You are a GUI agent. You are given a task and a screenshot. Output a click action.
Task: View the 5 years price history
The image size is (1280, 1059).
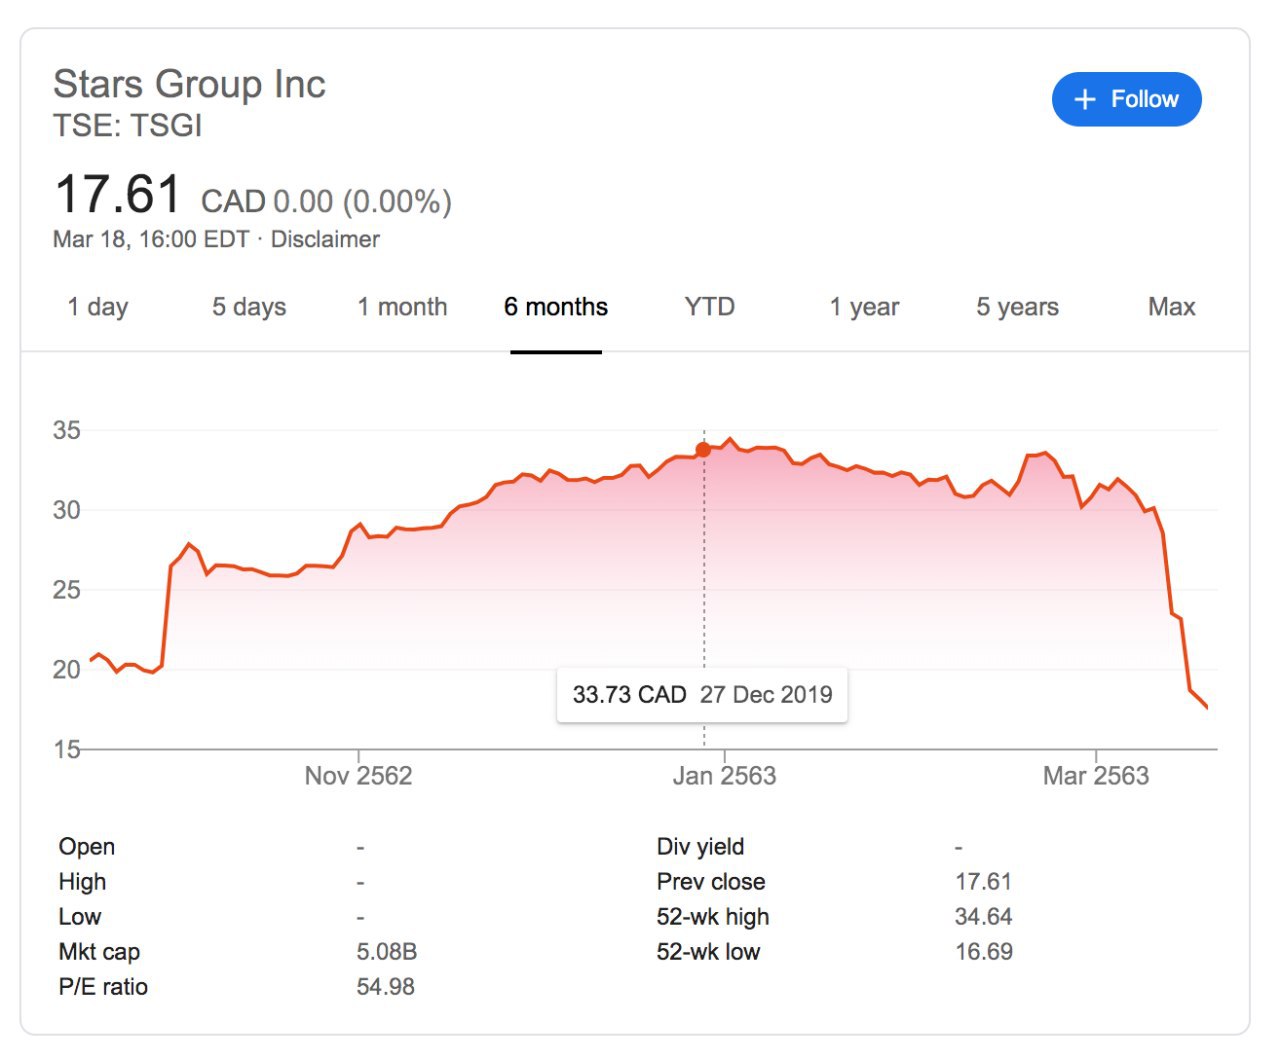1017,307
